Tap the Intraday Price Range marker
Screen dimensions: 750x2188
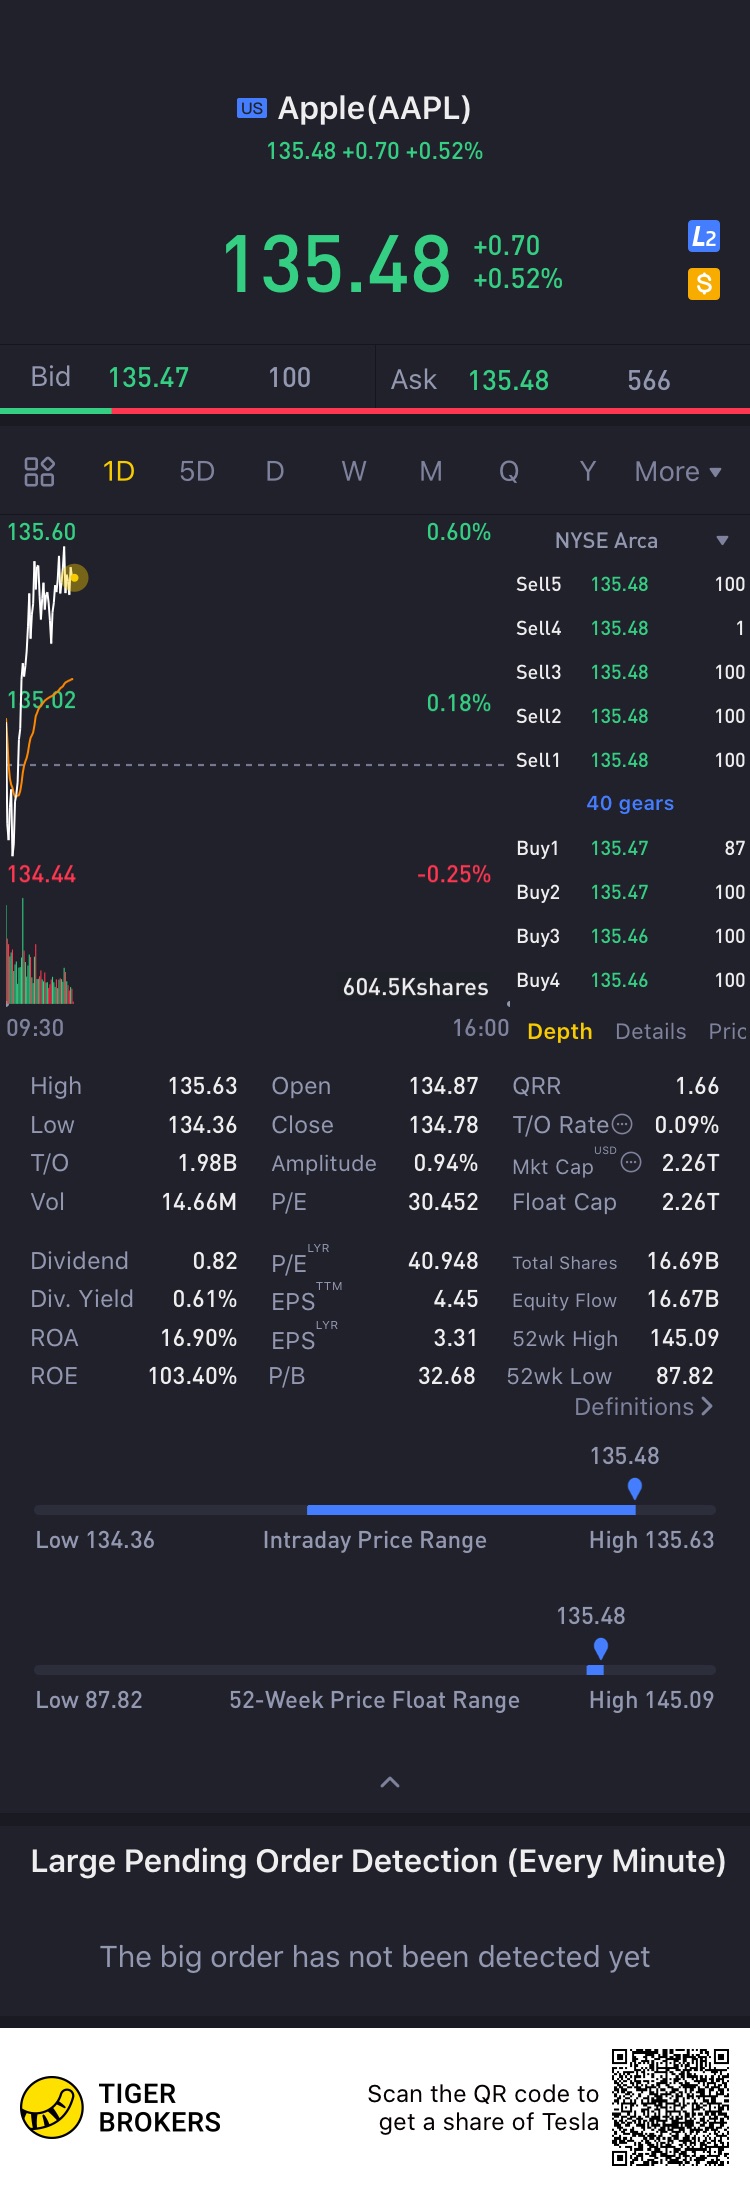pos(634,1488)
